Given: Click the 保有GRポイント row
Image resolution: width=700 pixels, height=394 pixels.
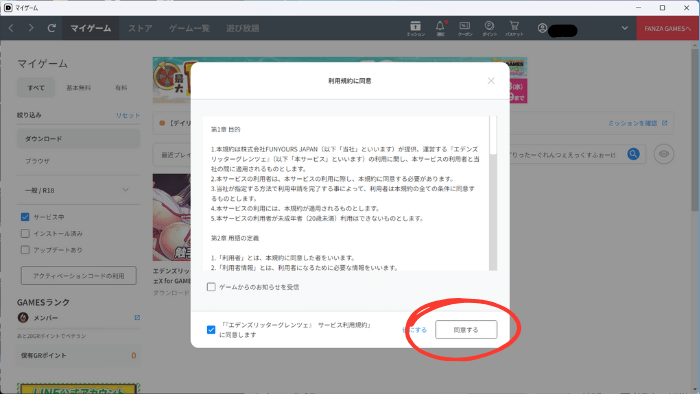Looking at the screenshot, I should tap(79, 356).
